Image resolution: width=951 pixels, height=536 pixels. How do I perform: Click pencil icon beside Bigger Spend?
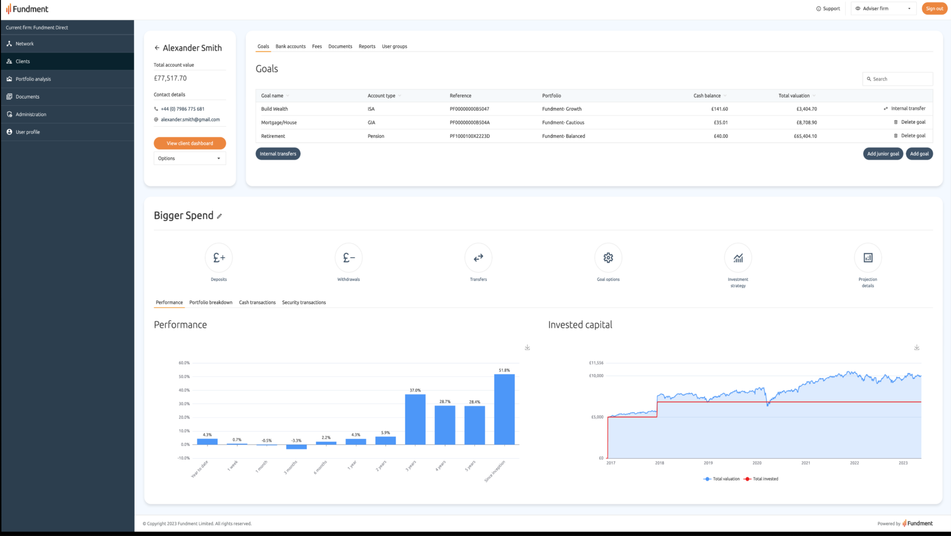pos(220,216)
